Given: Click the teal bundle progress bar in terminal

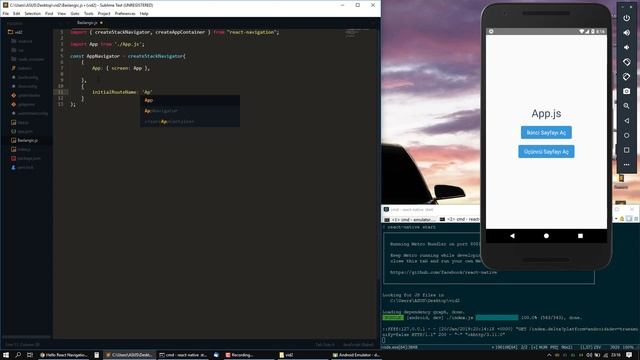Looking at the screenshot, I should click(497, 318).
